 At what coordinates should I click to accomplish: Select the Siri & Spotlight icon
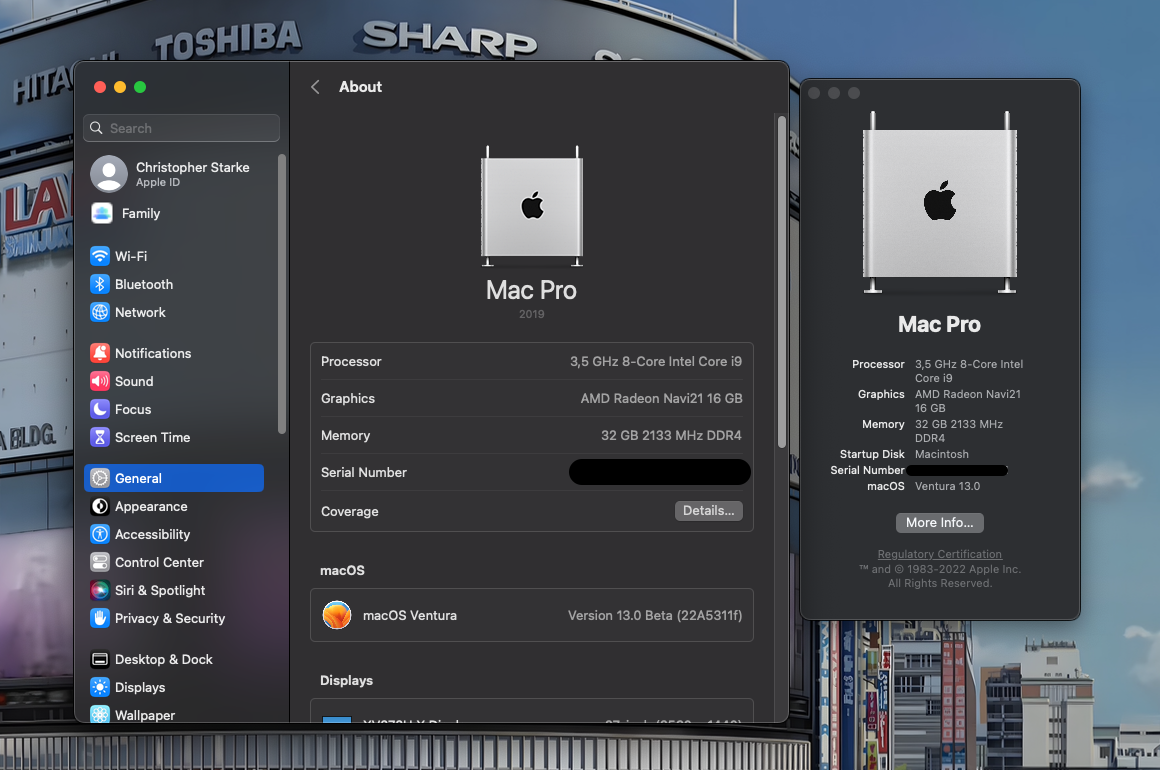tap(100, 590)
